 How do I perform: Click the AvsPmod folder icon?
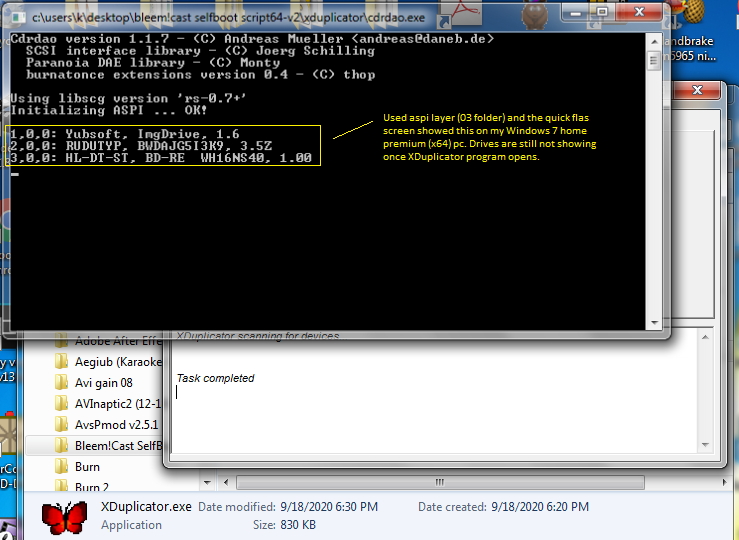tap(61, 425)
